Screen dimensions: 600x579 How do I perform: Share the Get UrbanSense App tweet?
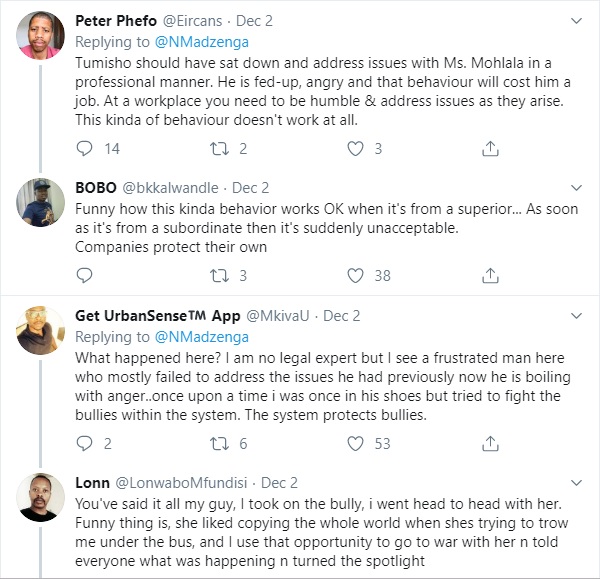point(490,442)
